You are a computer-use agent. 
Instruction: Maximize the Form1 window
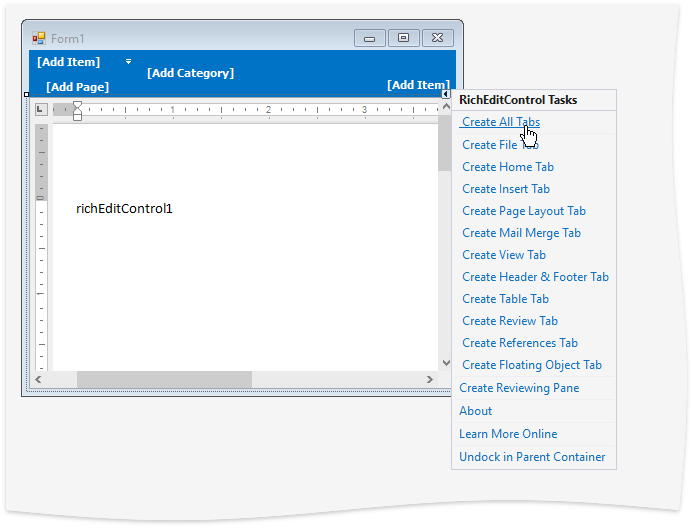(x=404, y=38)
